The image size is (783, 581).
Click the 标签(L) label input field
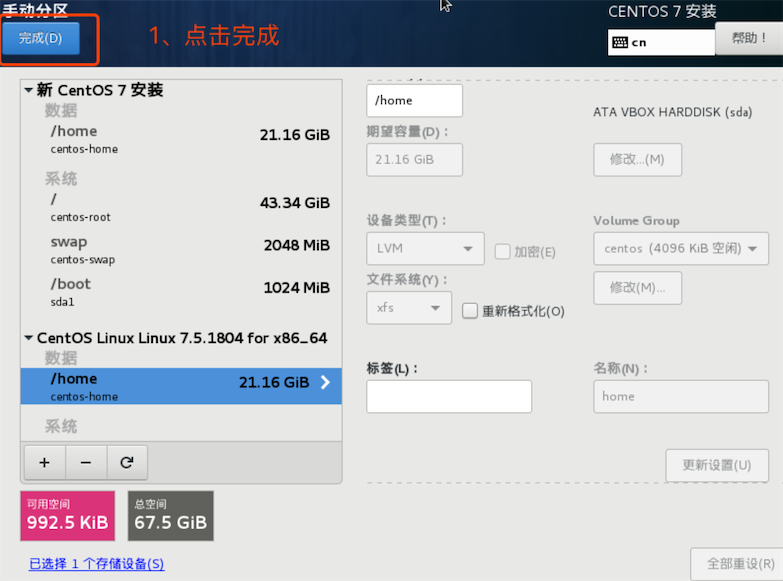click(449, 397)
